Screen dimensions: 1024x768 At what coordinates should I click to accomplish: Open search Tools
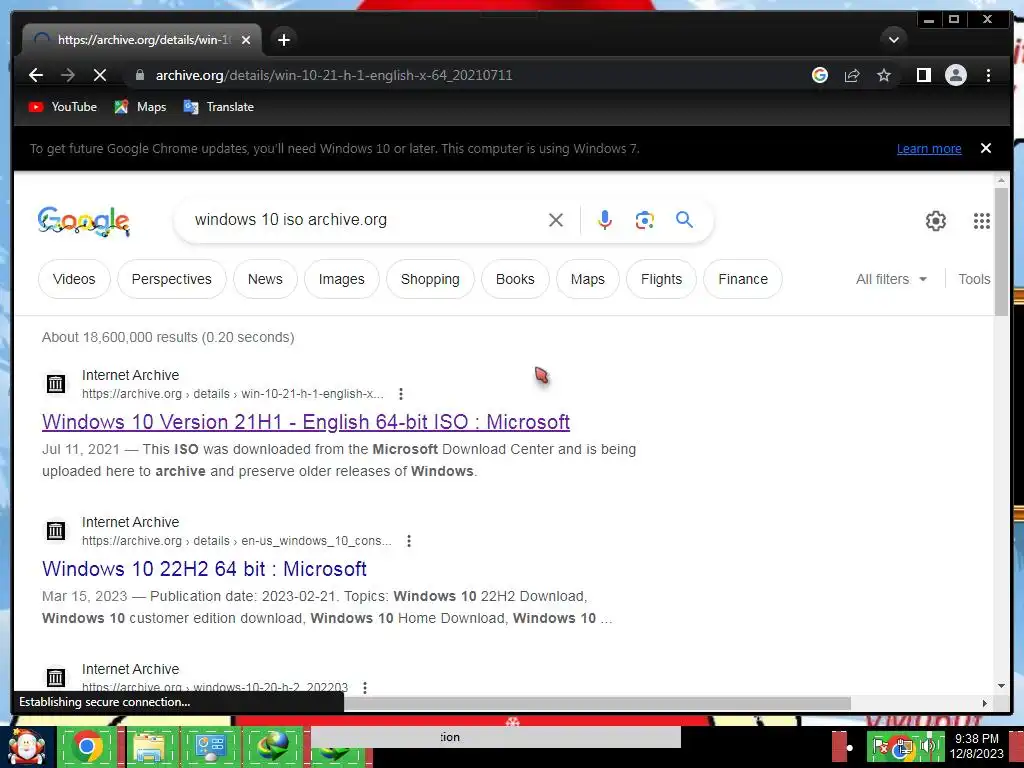click(x=974, y=279)
